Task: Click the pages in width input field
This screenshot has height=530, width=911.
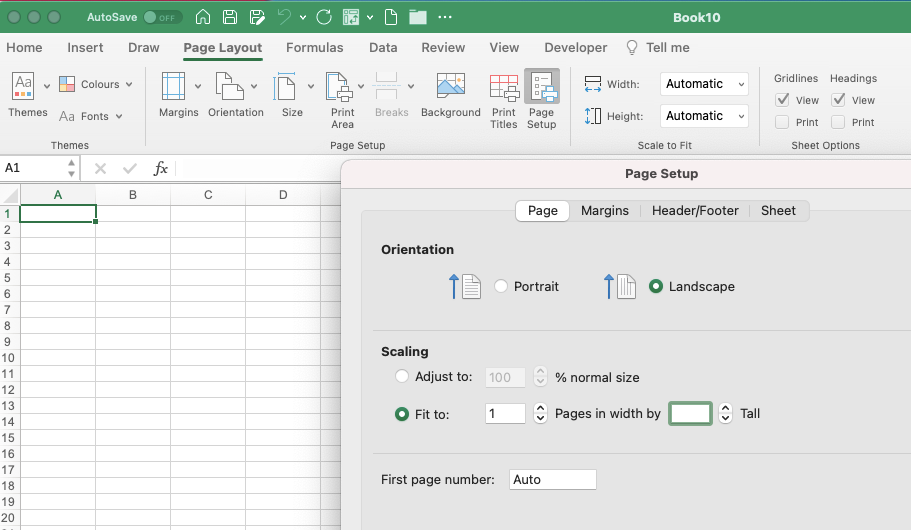Action: point(505,414)
